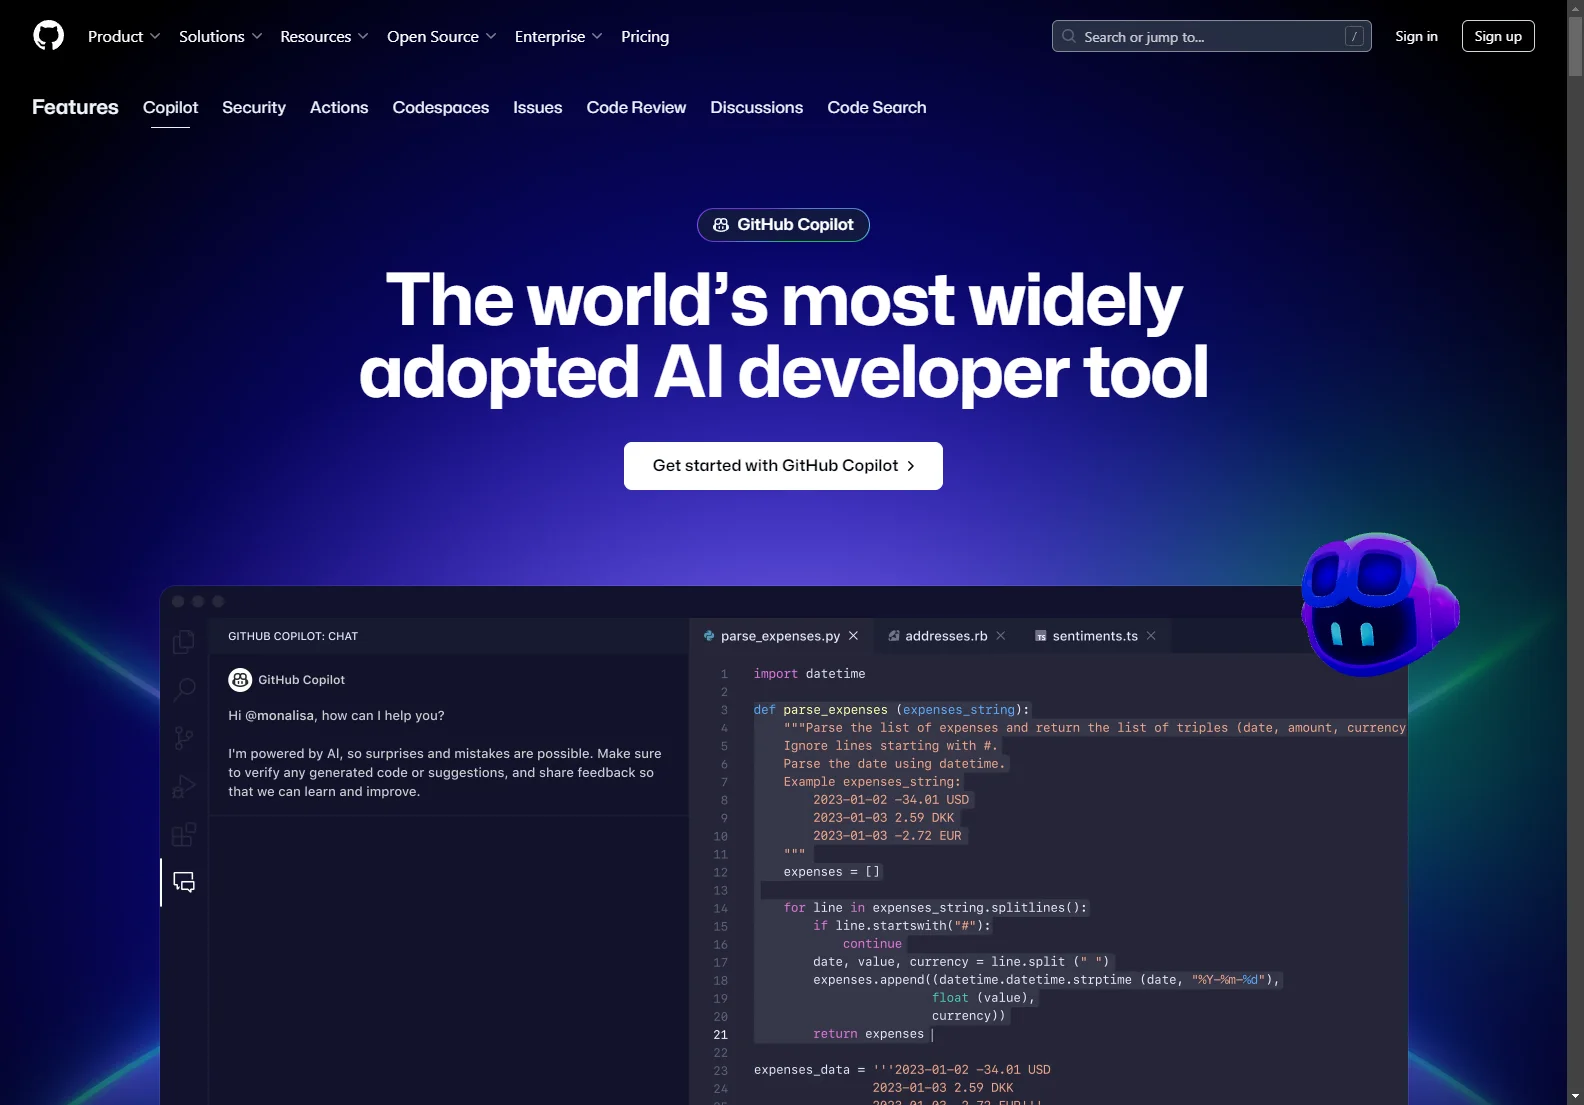Open the Codespaces features tab
1584x1105 pixels.
(441, 107)
